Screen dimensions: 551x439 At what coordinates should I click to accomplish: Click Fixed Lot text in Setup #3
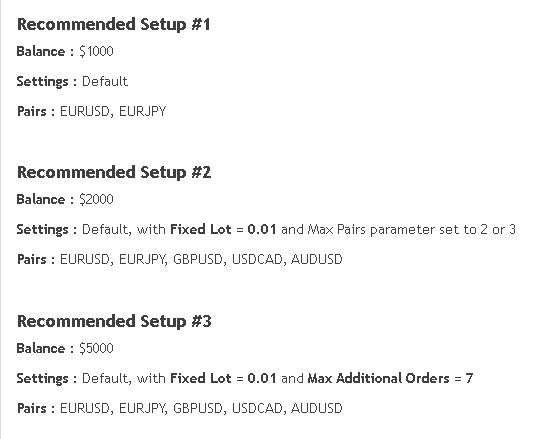pyautogui.click(x=201, y=379)
